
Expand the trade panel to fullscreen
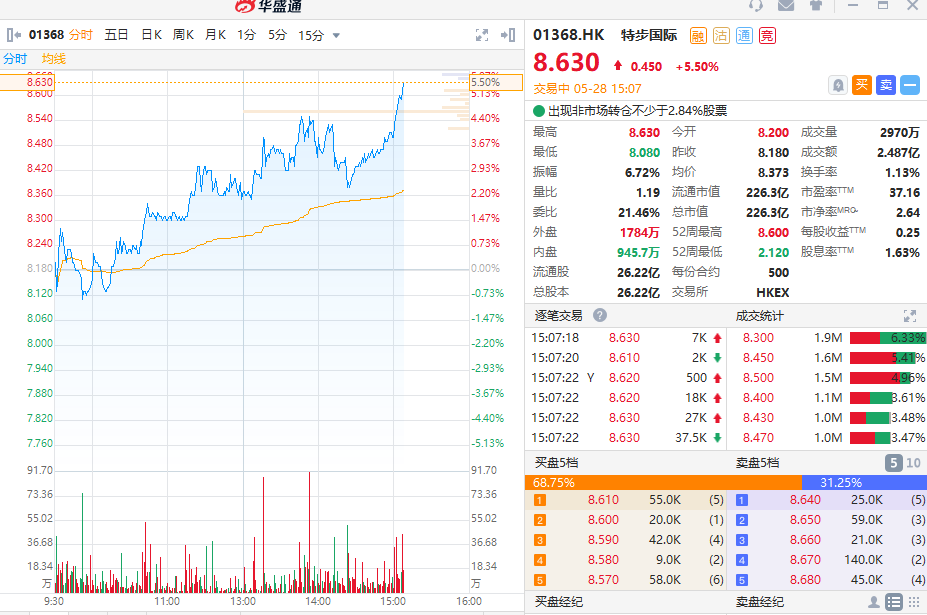pos(910,316)
